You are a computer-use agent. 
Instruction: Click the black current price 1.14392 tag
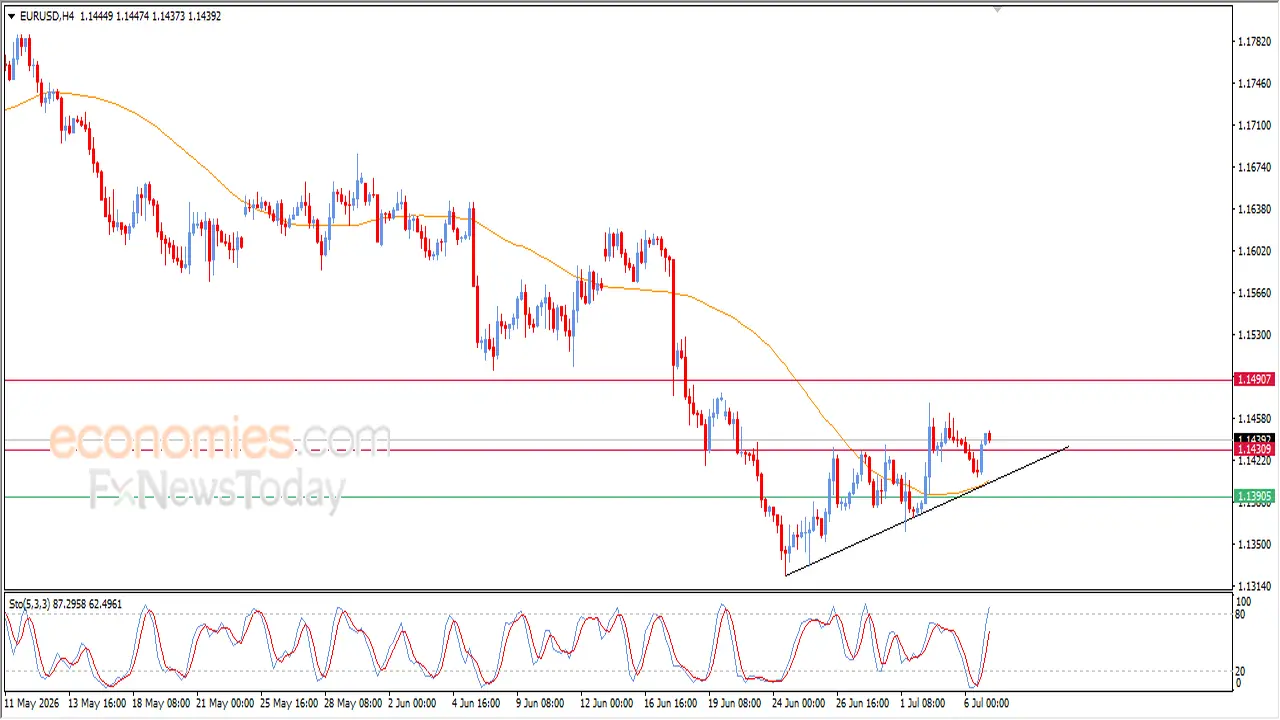coord(1254,439)
